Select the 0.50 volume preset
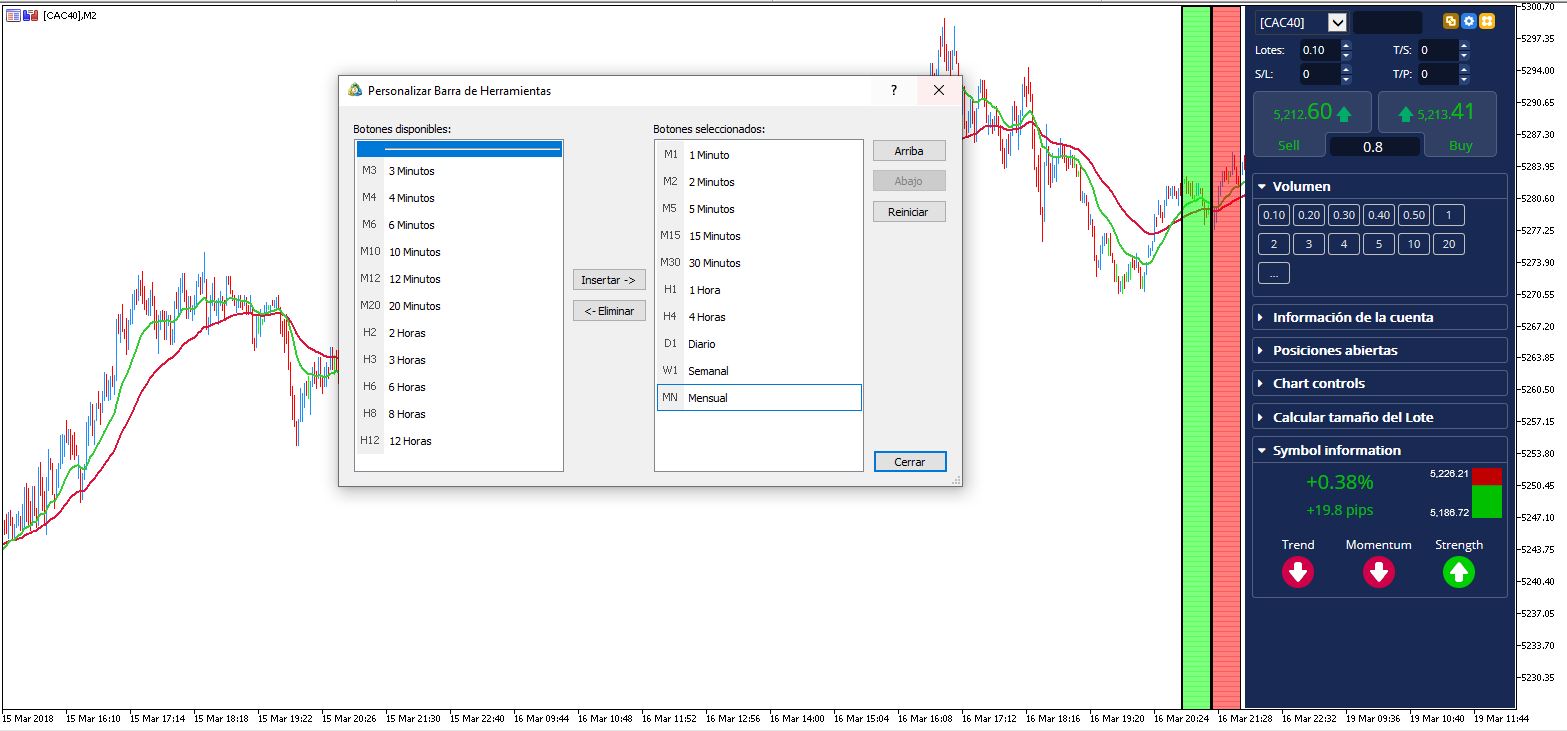Image resolution: width=1567 pixels, height=731 pixels. [x=1413, y=215]
